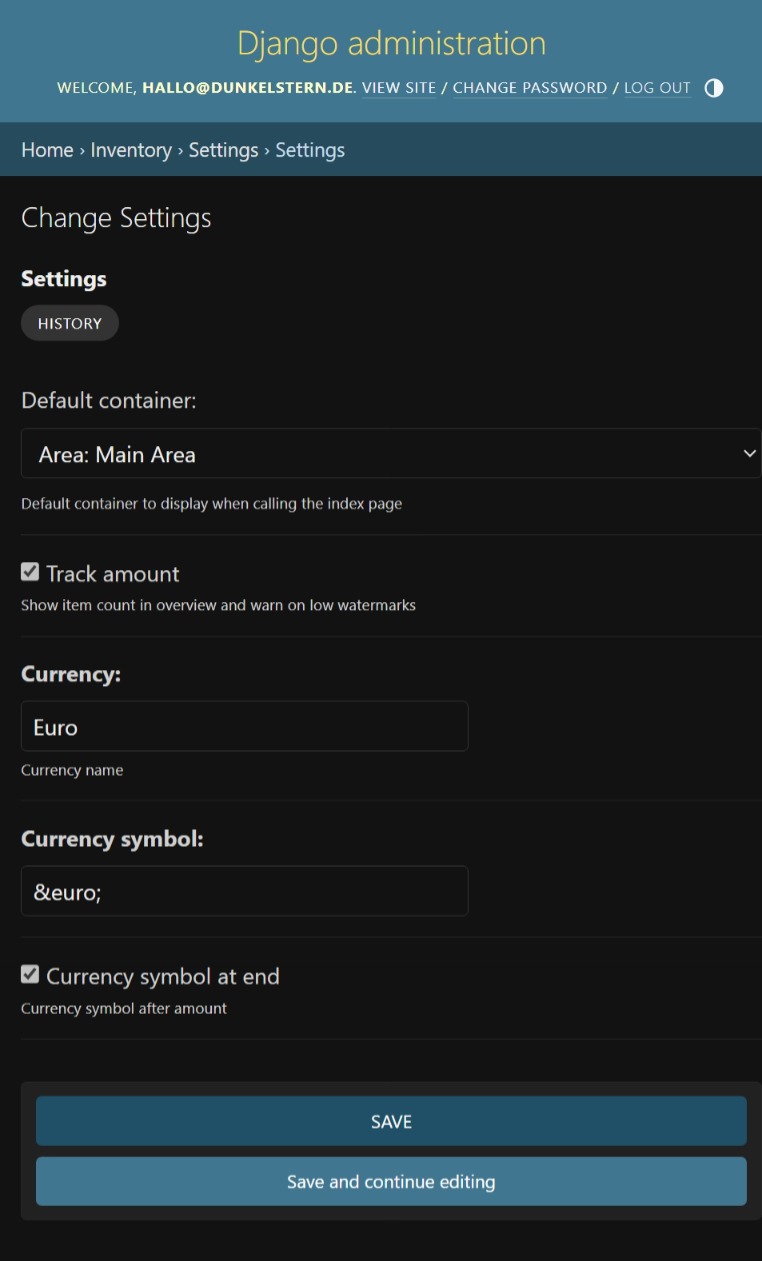Open the CHANGE PASSWORD link
Image resolution: width=762 pixels, height=1261 pixels.
tap(530, 88)
